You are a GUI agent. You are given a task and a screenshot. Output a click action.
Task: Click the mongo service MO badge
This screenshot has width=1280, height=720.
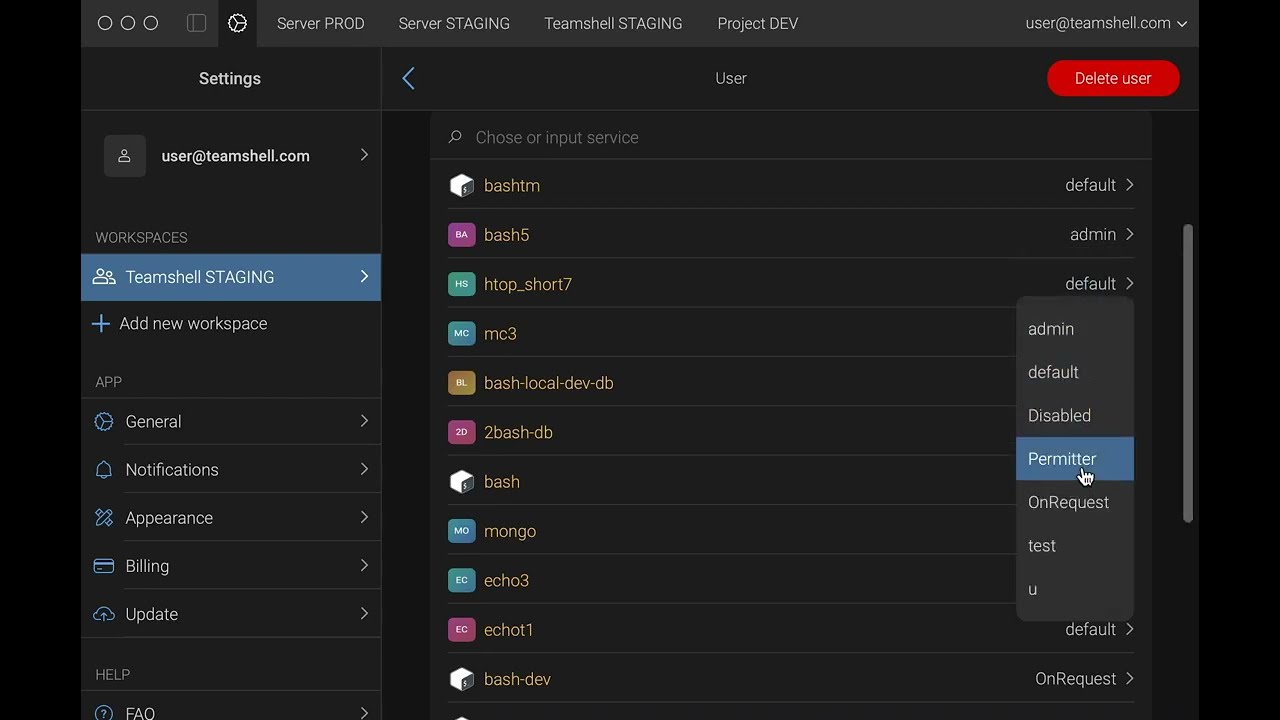click(461, 531)
